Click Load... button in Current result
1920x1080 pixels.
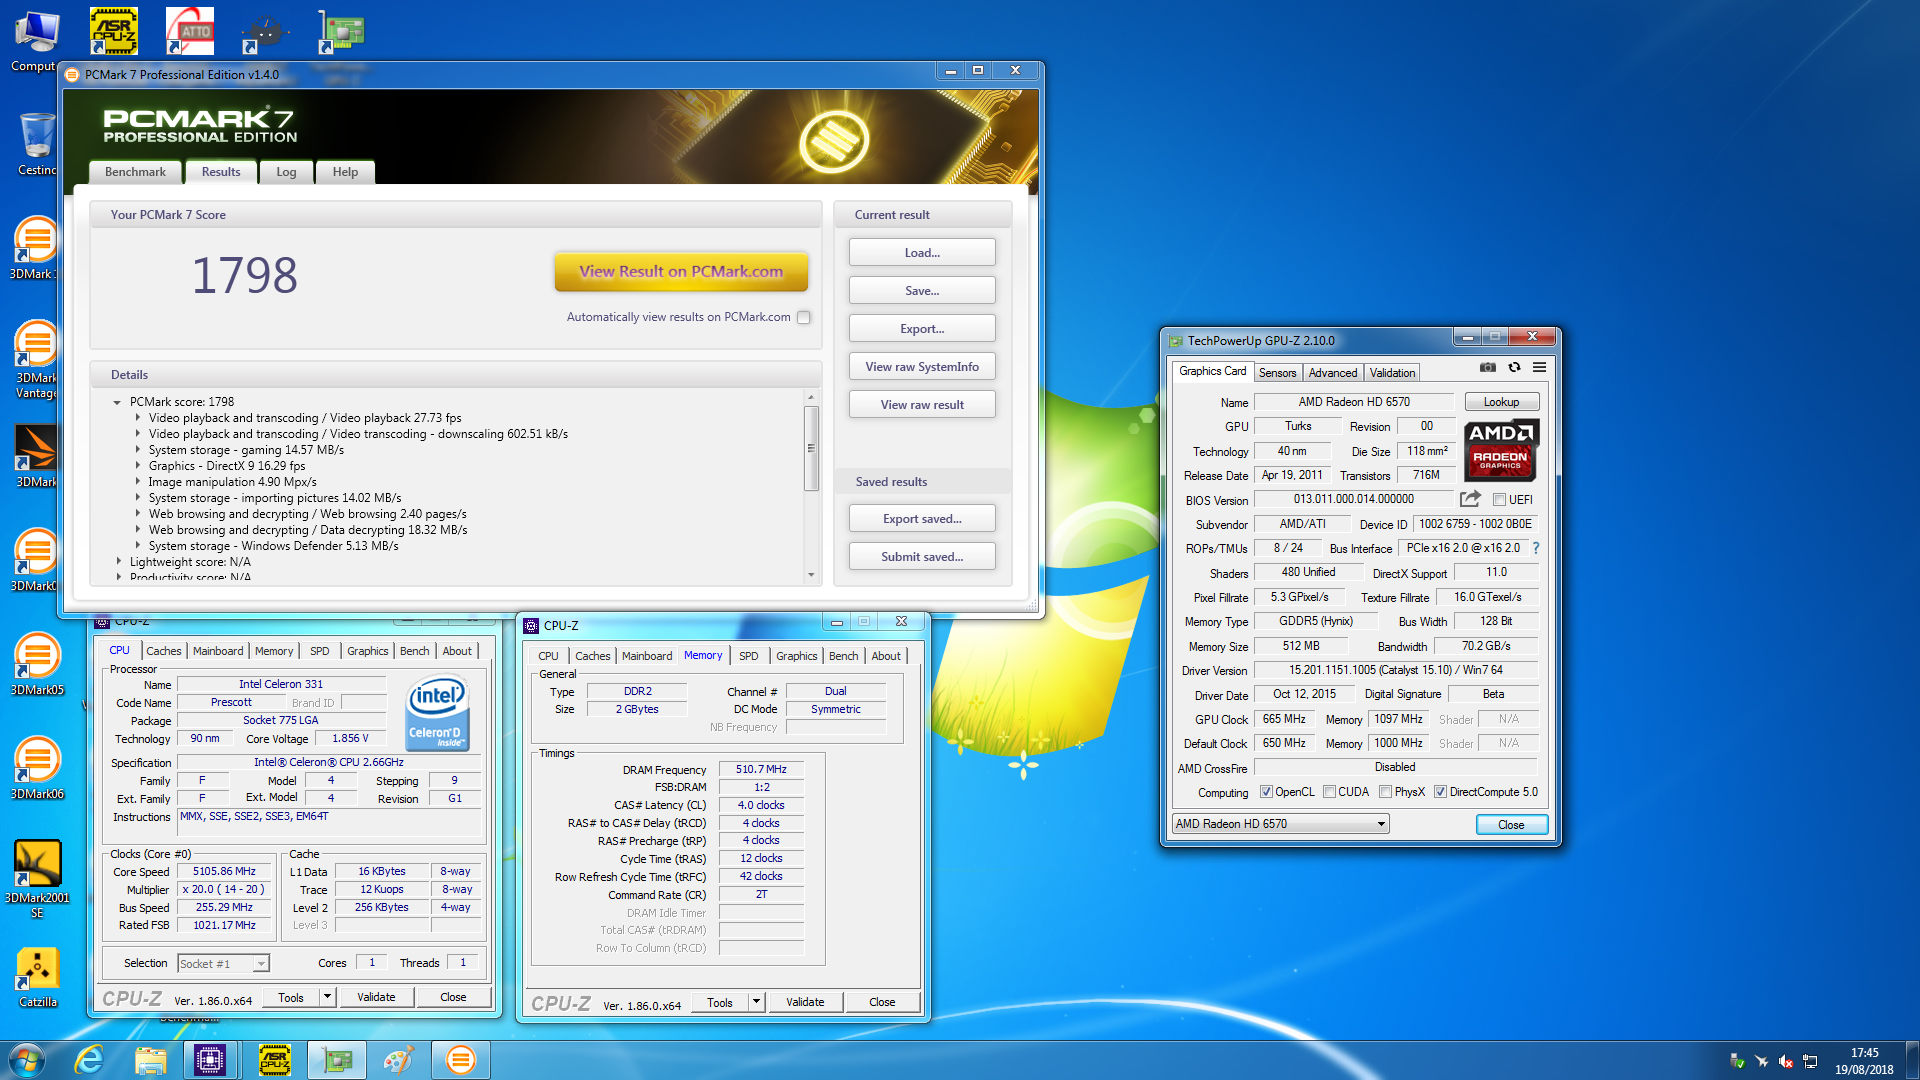pyautogui.click(x=922, y=253)
